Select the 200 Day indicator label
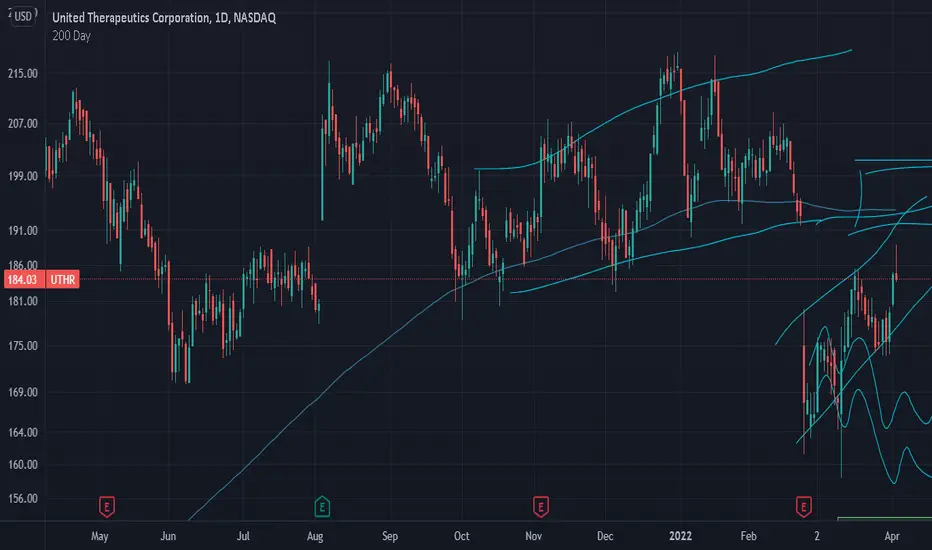Viewport: 932px width, 550px height. [71, 36]
